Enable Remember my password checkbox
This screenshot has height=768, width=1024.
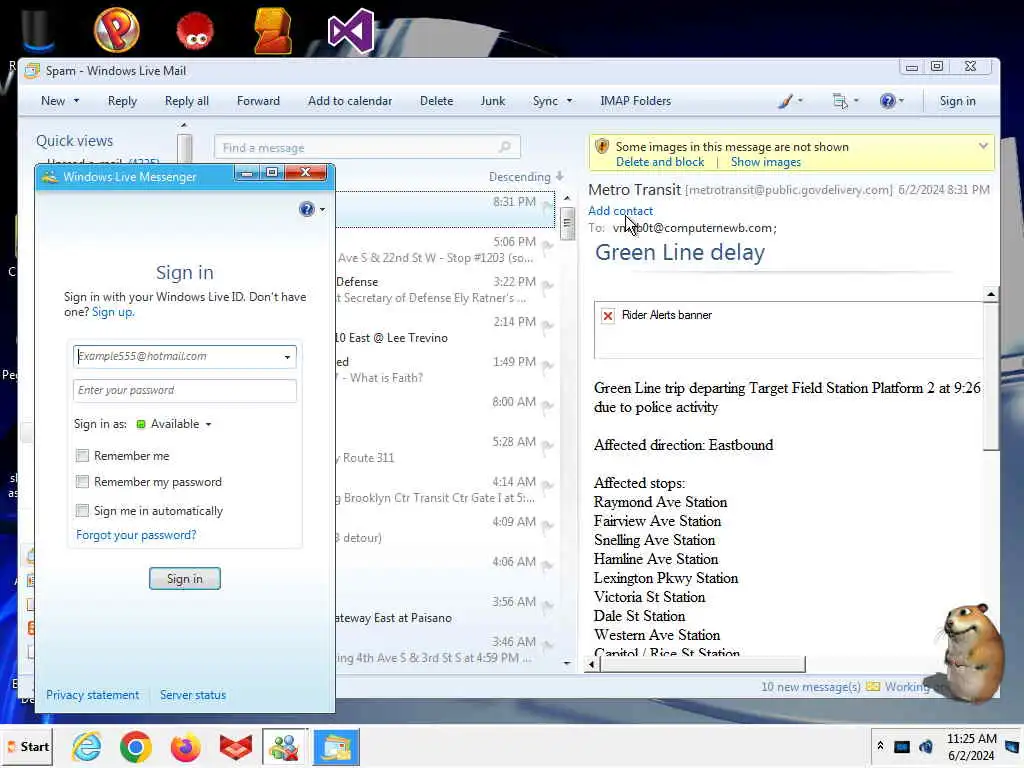click(82, 481)
